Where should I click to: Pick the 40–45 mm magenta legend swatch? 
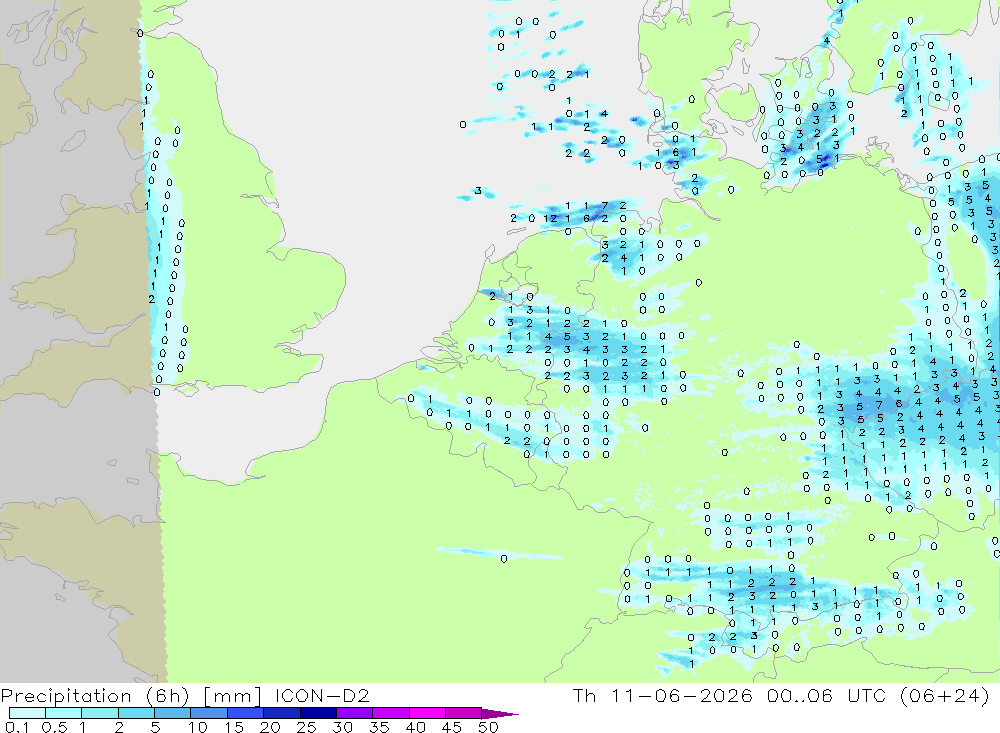click(427, 713)
